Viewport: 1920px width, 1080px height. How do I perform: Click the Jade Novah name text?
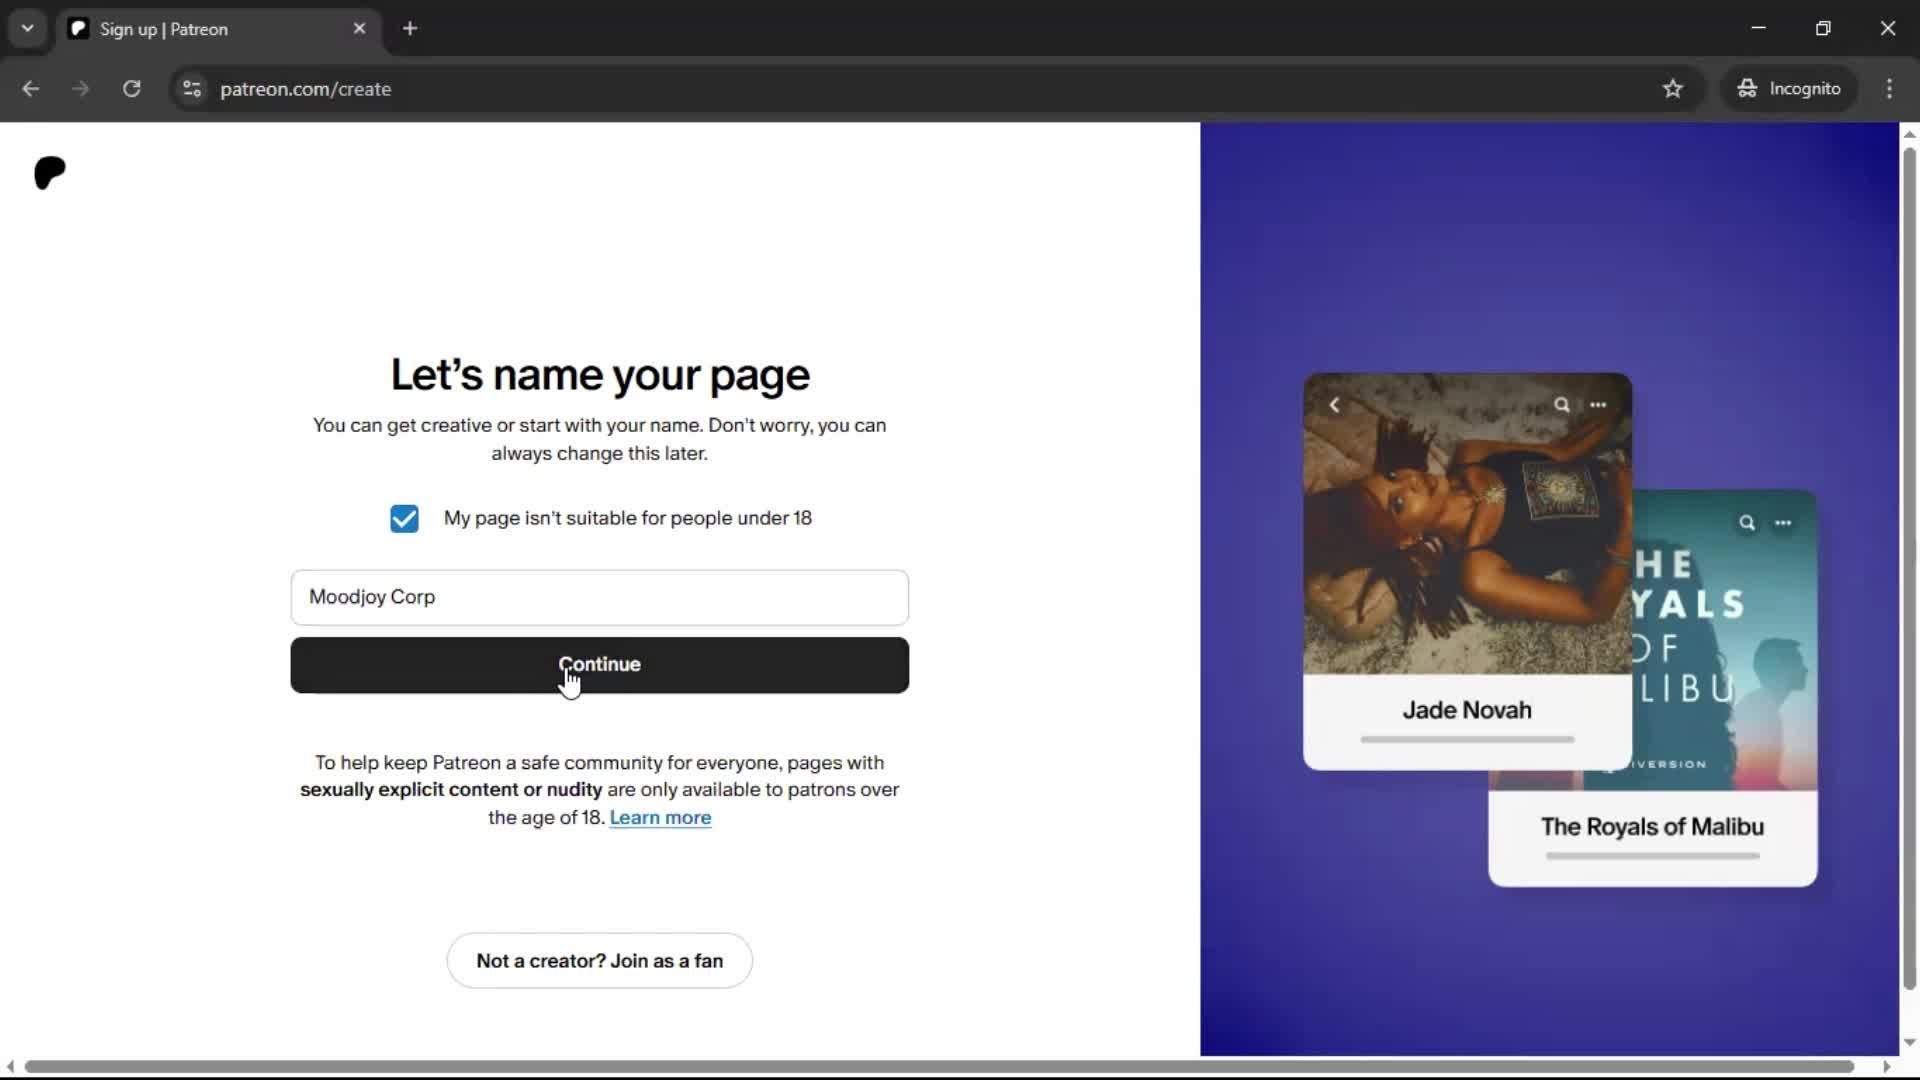(x=1467, y=710)
